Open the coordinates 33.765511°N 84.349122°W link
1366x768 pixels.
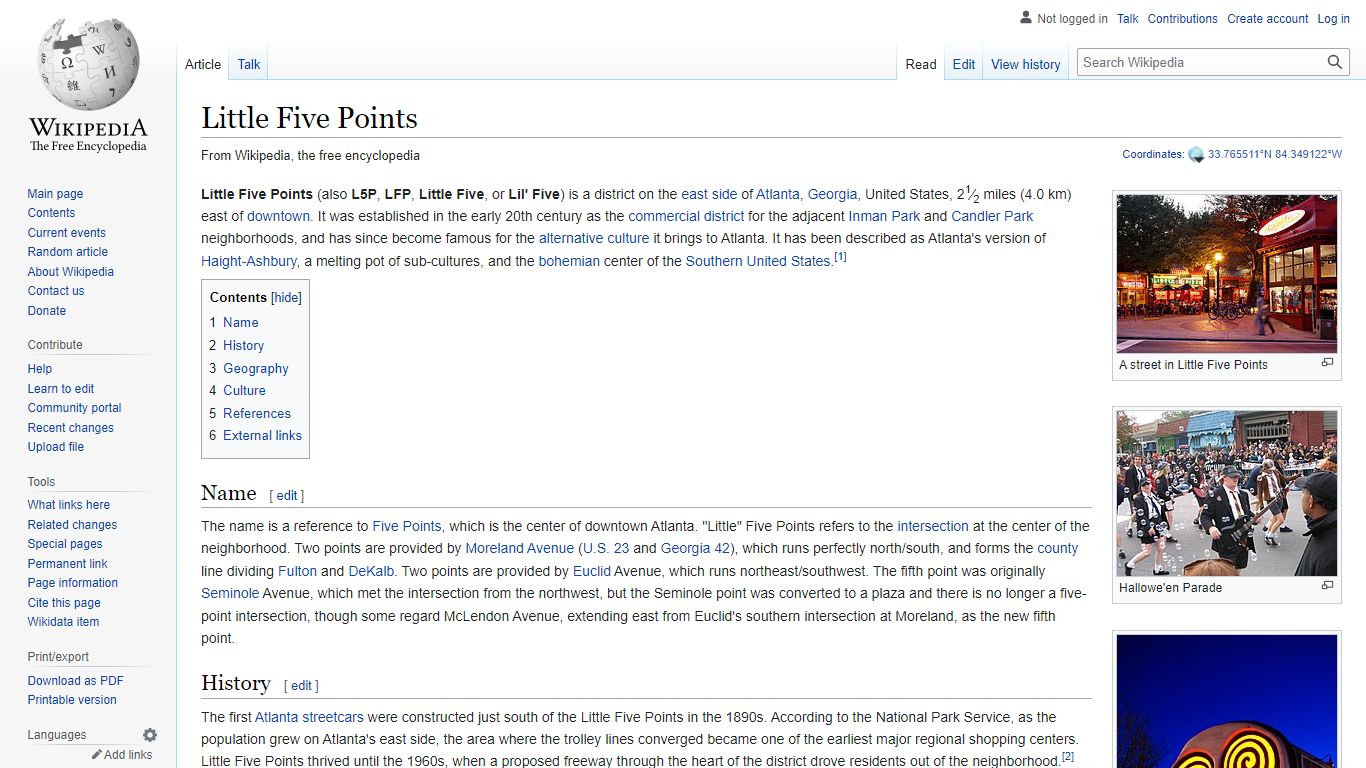click(x=1274, y=155)
